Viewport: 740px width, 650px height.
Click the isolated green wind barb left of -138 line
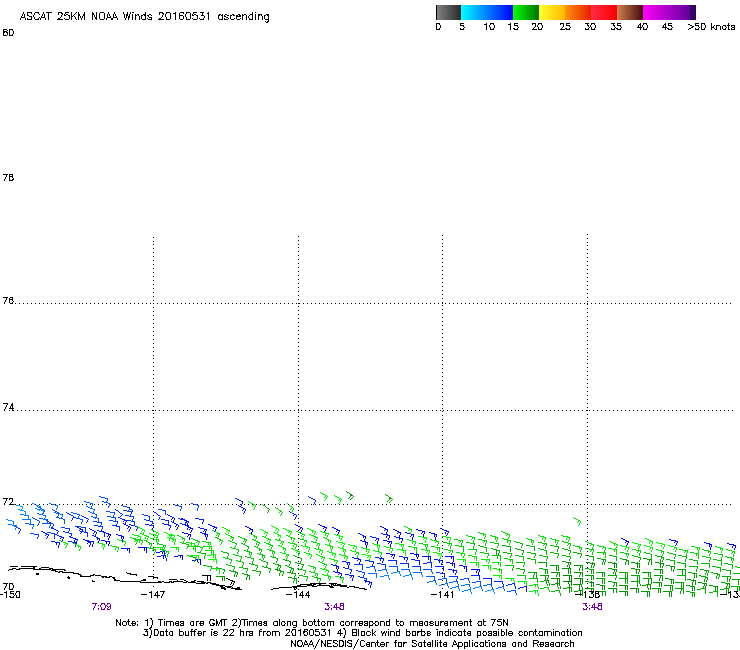point(577,521)
